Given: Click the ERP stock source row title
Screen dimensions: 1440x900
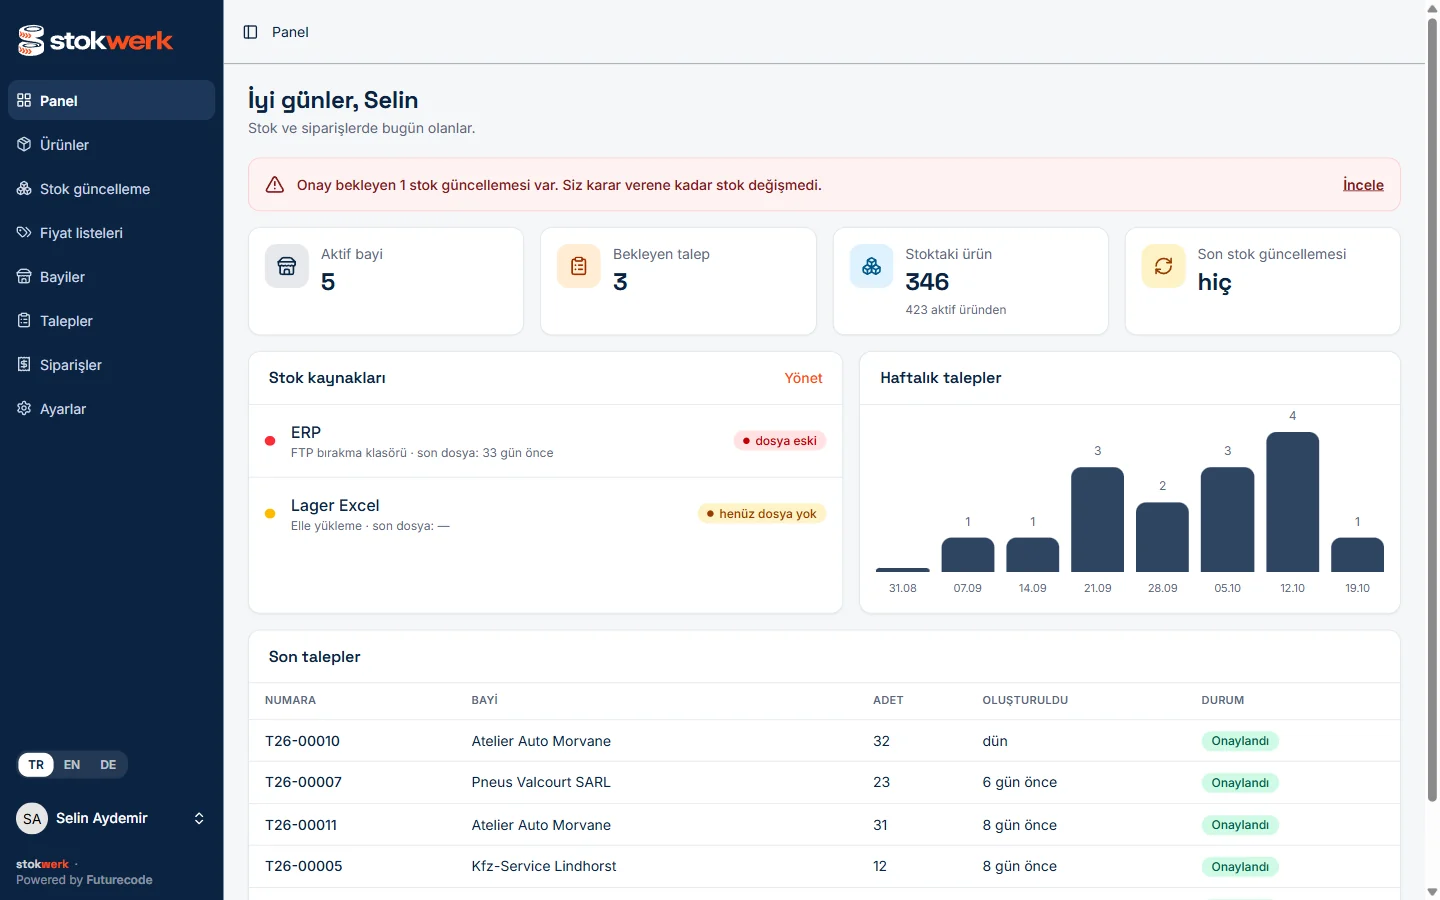Looking at the screenshot, I should pos(306,432).
